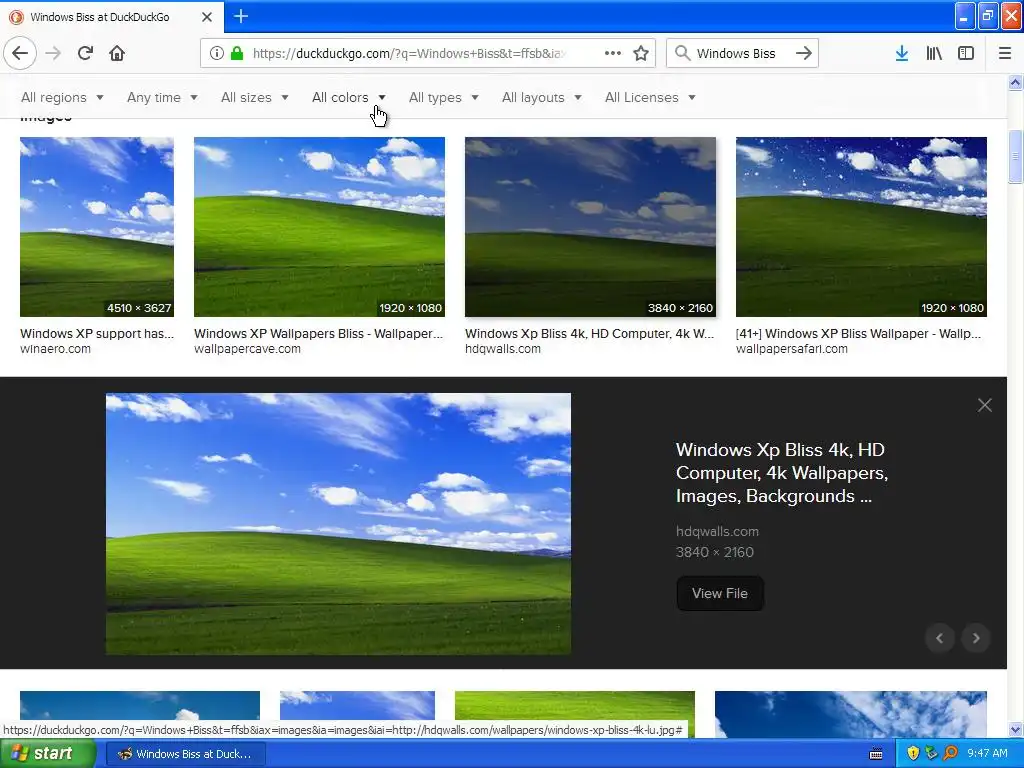This screenshot has height=768, width=1024.
Task: Open the winaero.com Bliss thumbnail
Action: coord(97,227)
